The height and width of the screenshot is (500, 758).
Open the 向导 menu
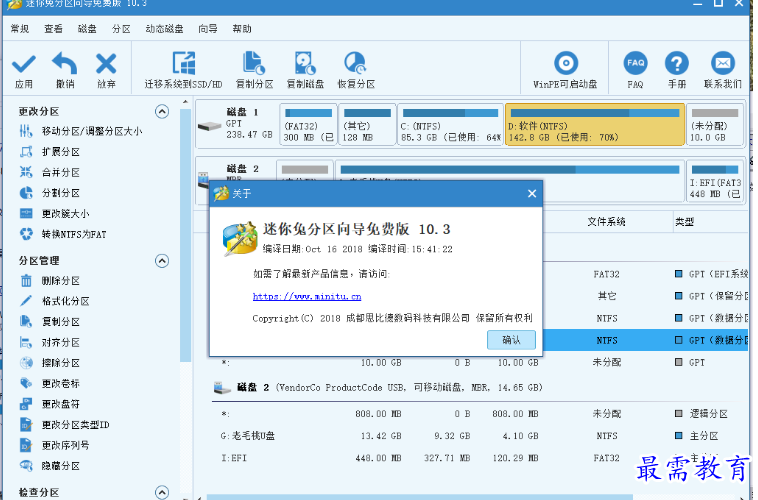208,29
